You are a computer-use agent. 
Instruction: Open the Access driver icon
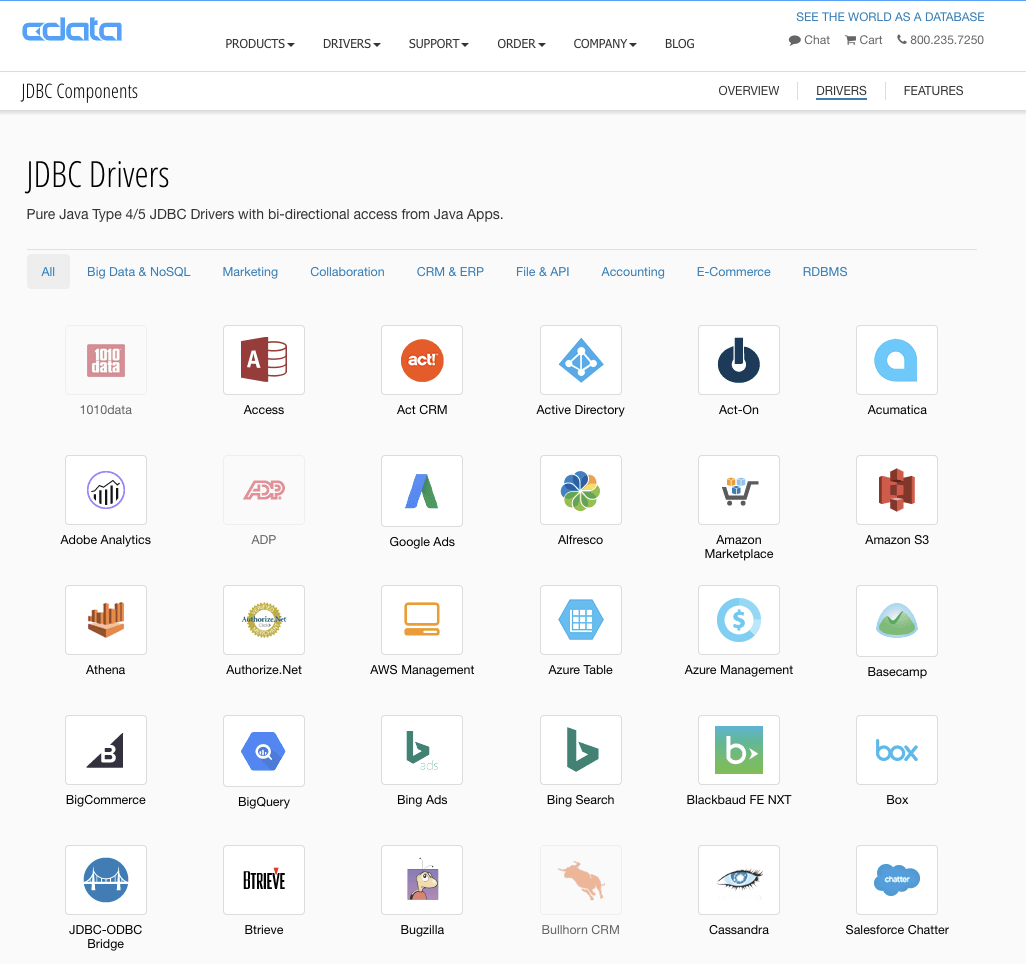[x=264, y=360]
